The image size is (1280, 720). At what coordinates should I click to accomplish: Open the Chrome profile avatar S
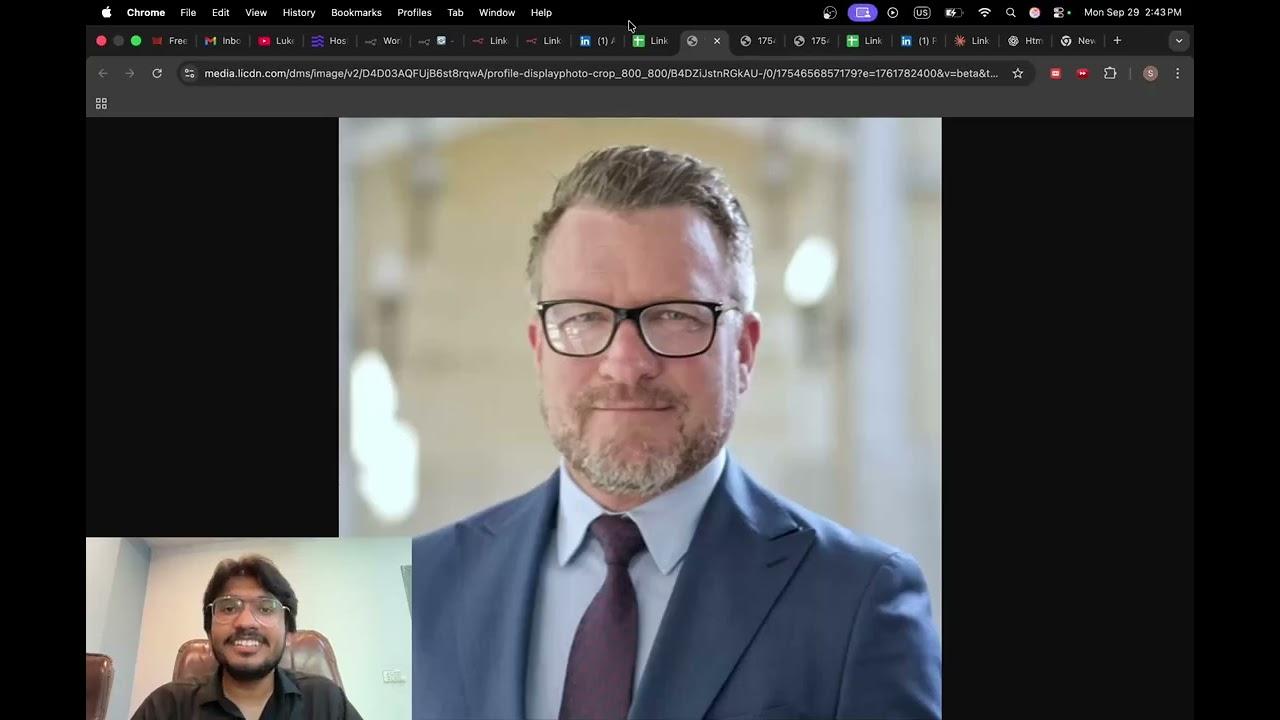tap(1150, 73)
